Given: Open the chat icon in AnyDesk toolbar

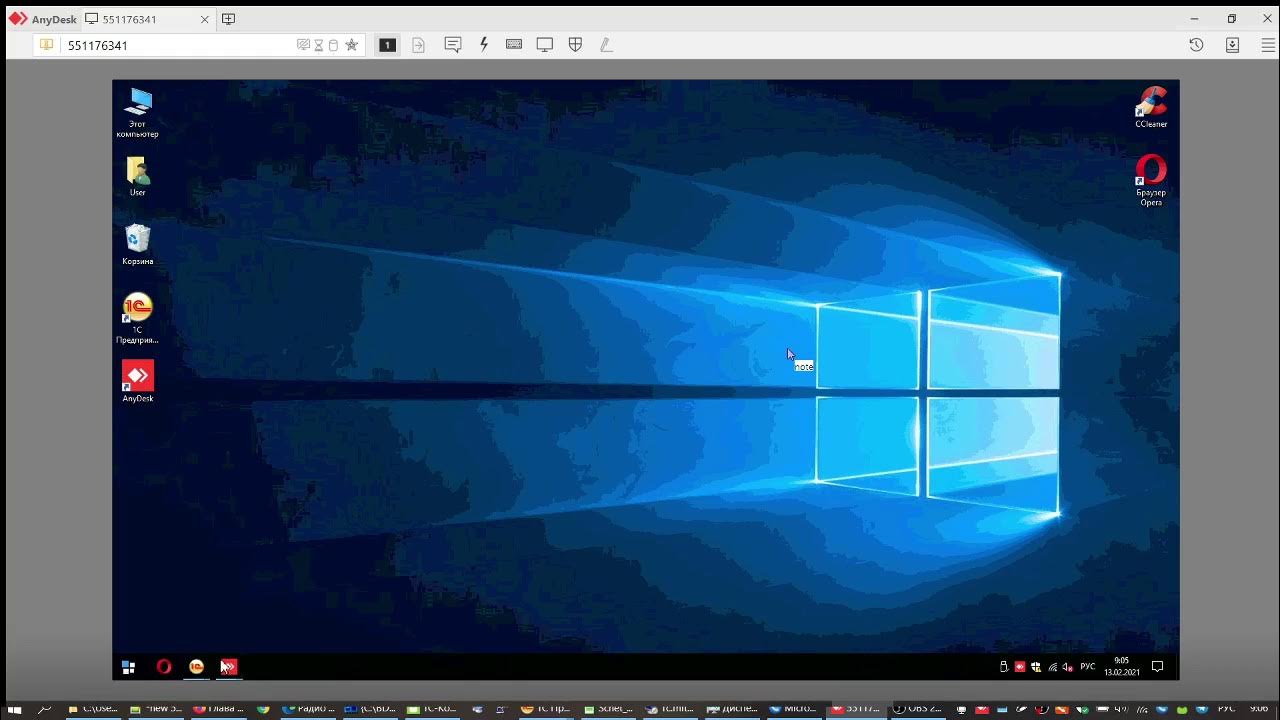Looking at the screenshot, I should [x=453, y=45].
